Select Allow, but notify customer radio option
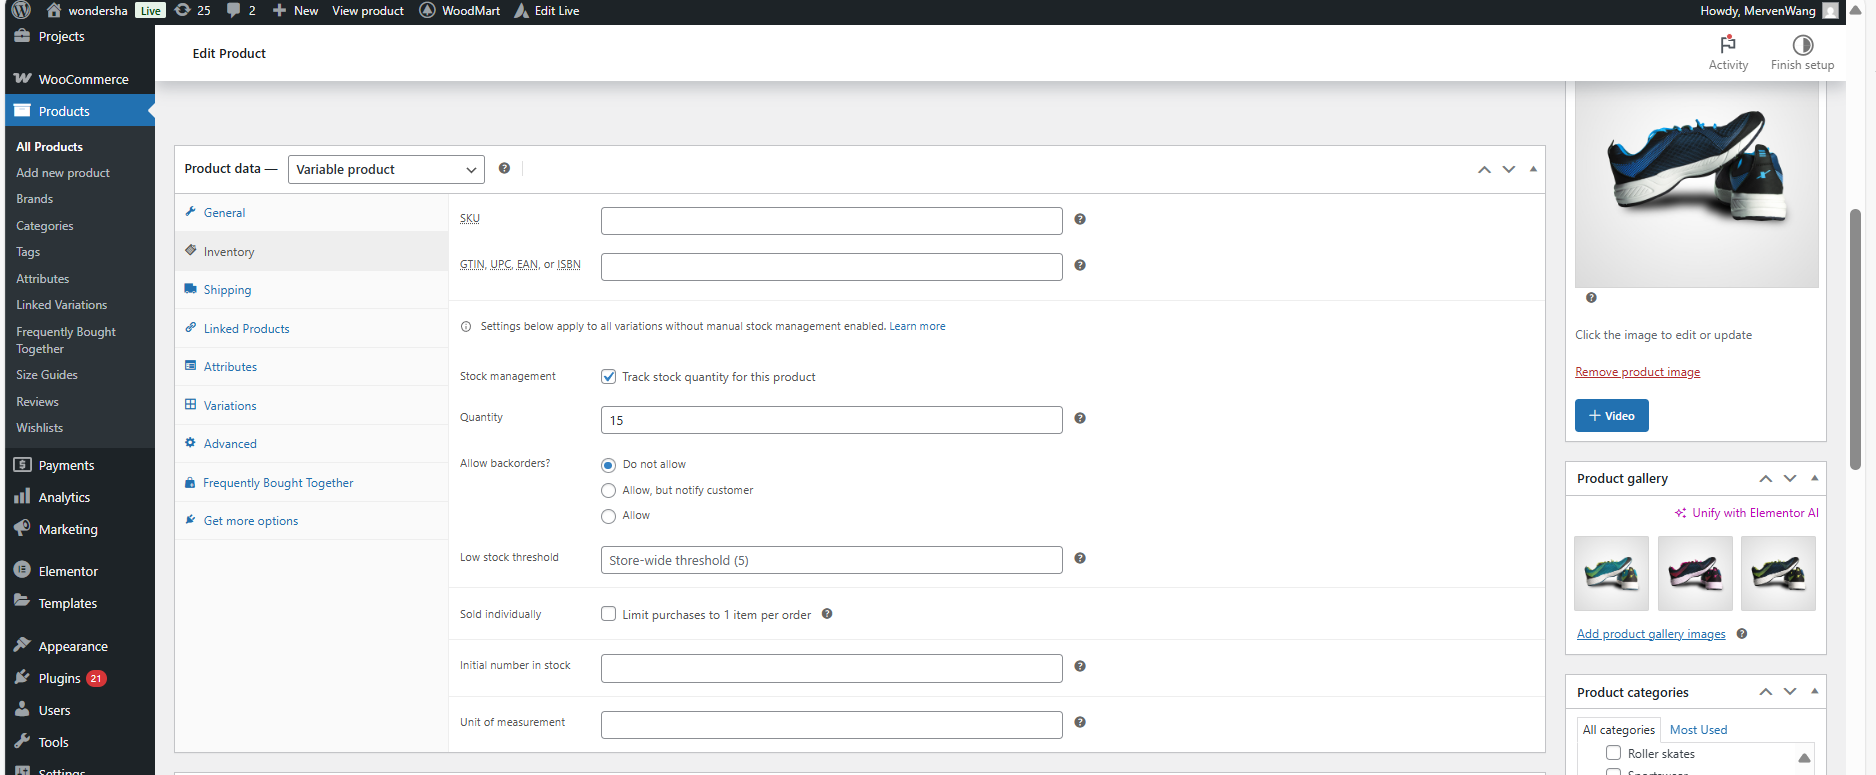The width and height of the screenshot is (1876, 775). click(608, 491)
